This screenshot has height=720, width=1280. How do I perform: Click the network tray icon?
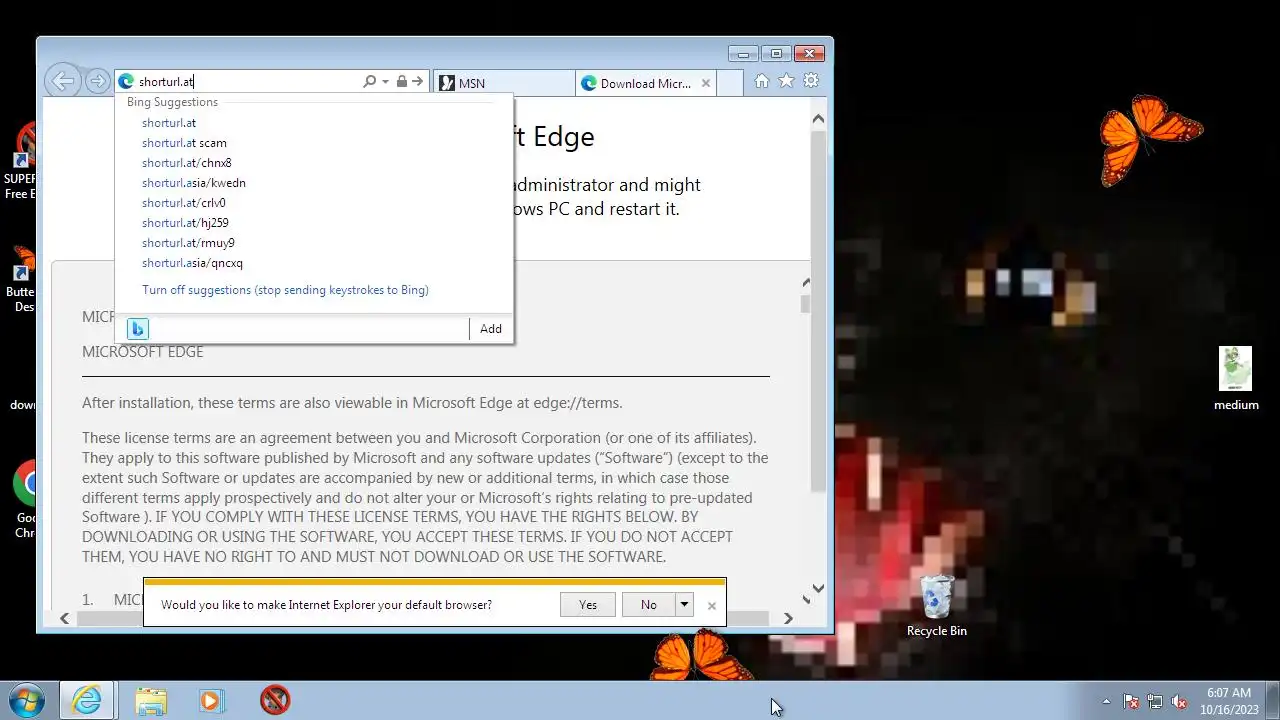pos(1155,701)
